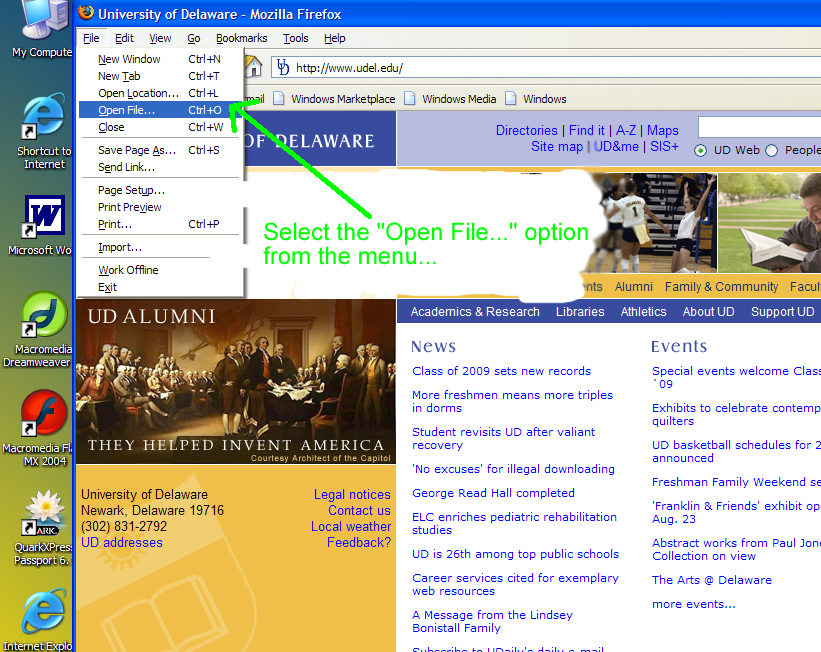
Task: Click the Home toolbar button
Action: point(253,67)
